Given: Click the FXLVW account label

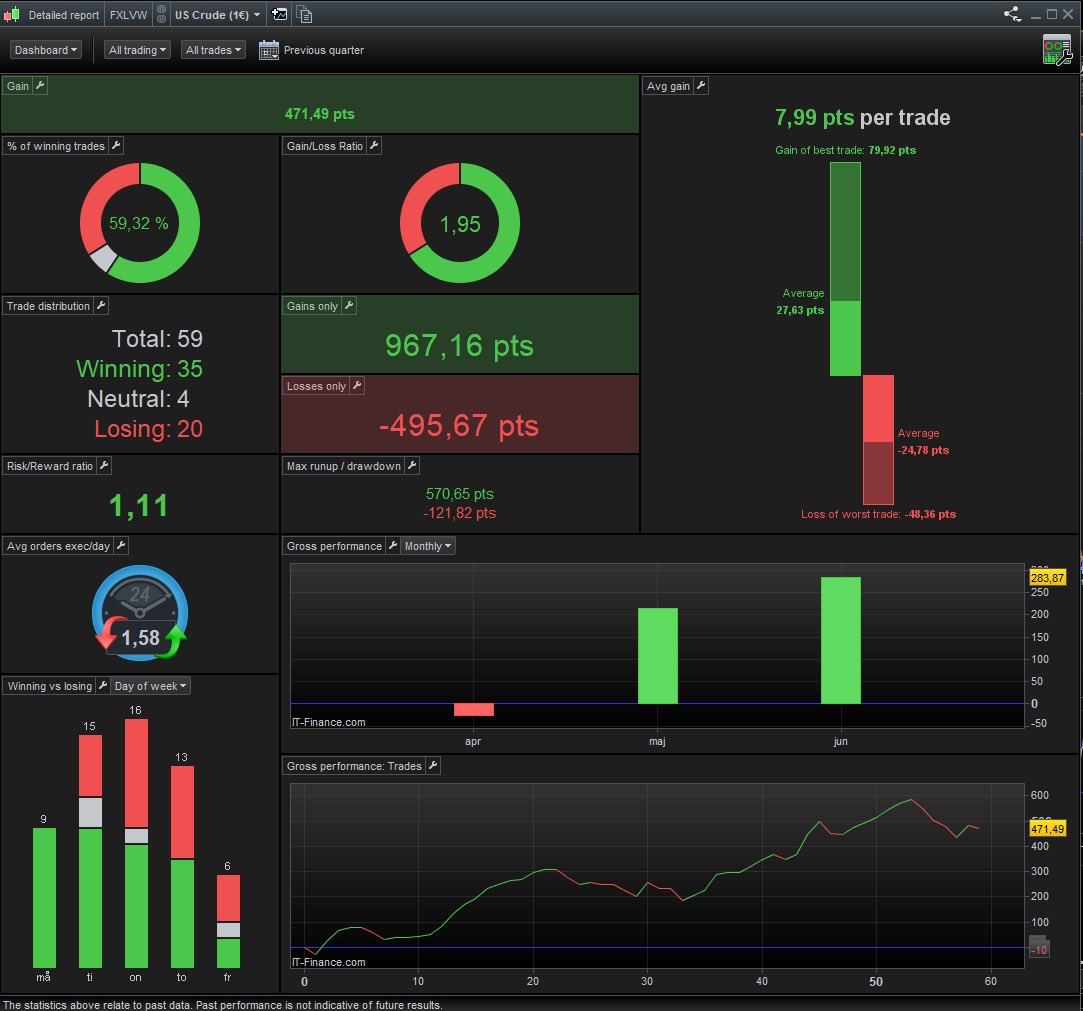Looking at the screenshot, I should (128, 15).
